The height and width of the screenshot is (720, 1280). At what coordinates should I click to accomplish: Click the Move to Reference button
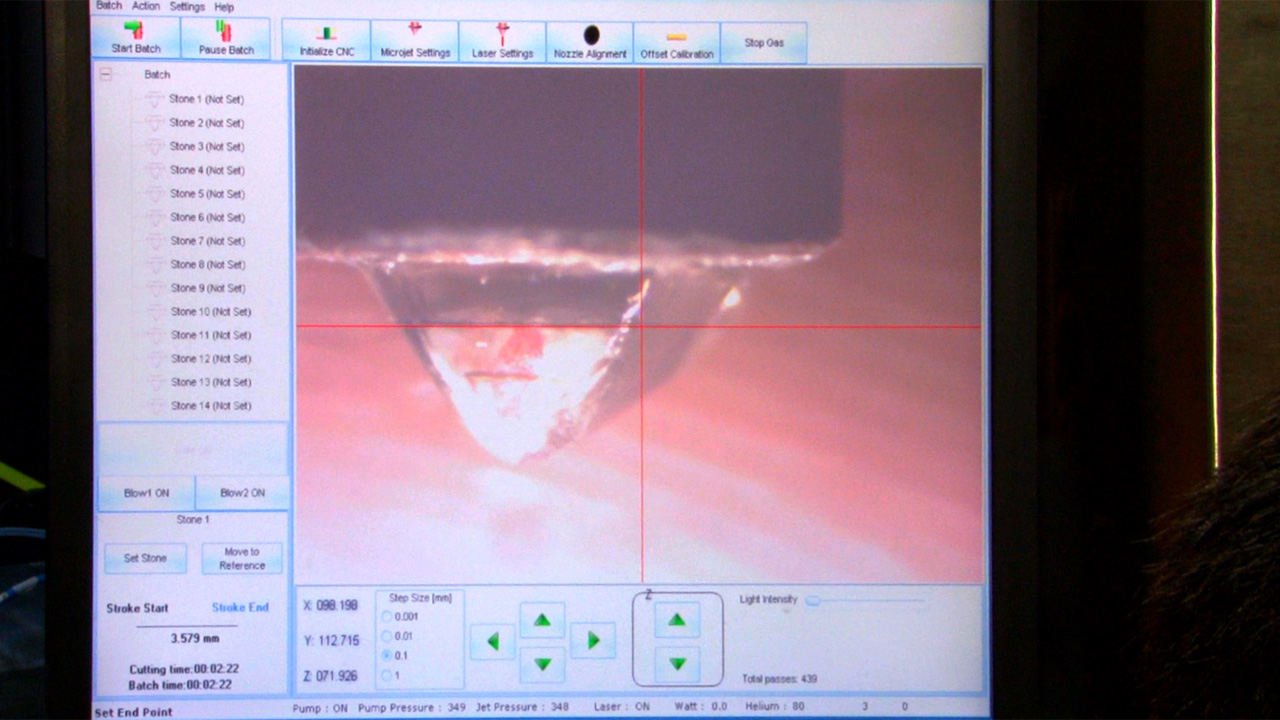coord(242,558)
